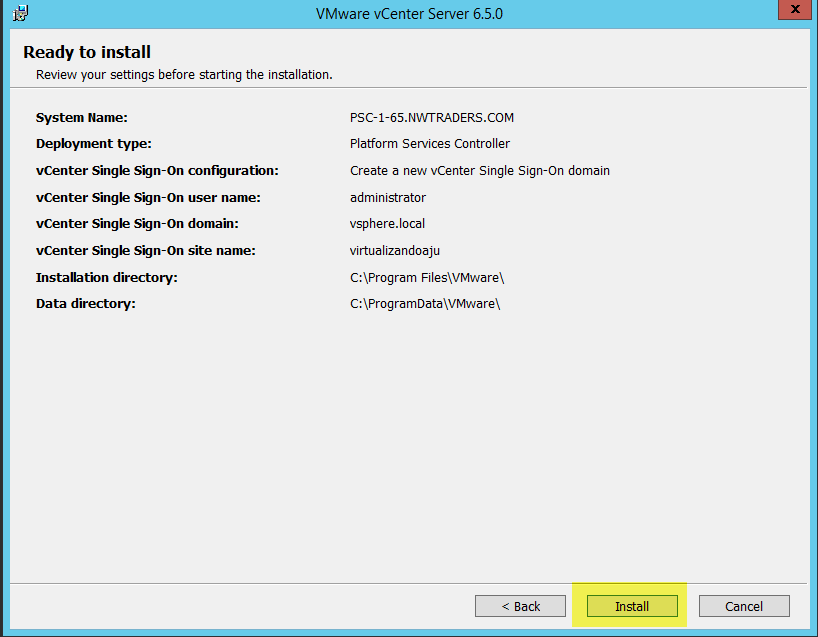Click the C:\ProgramData\VMware\ data directory path

[425, 304]
